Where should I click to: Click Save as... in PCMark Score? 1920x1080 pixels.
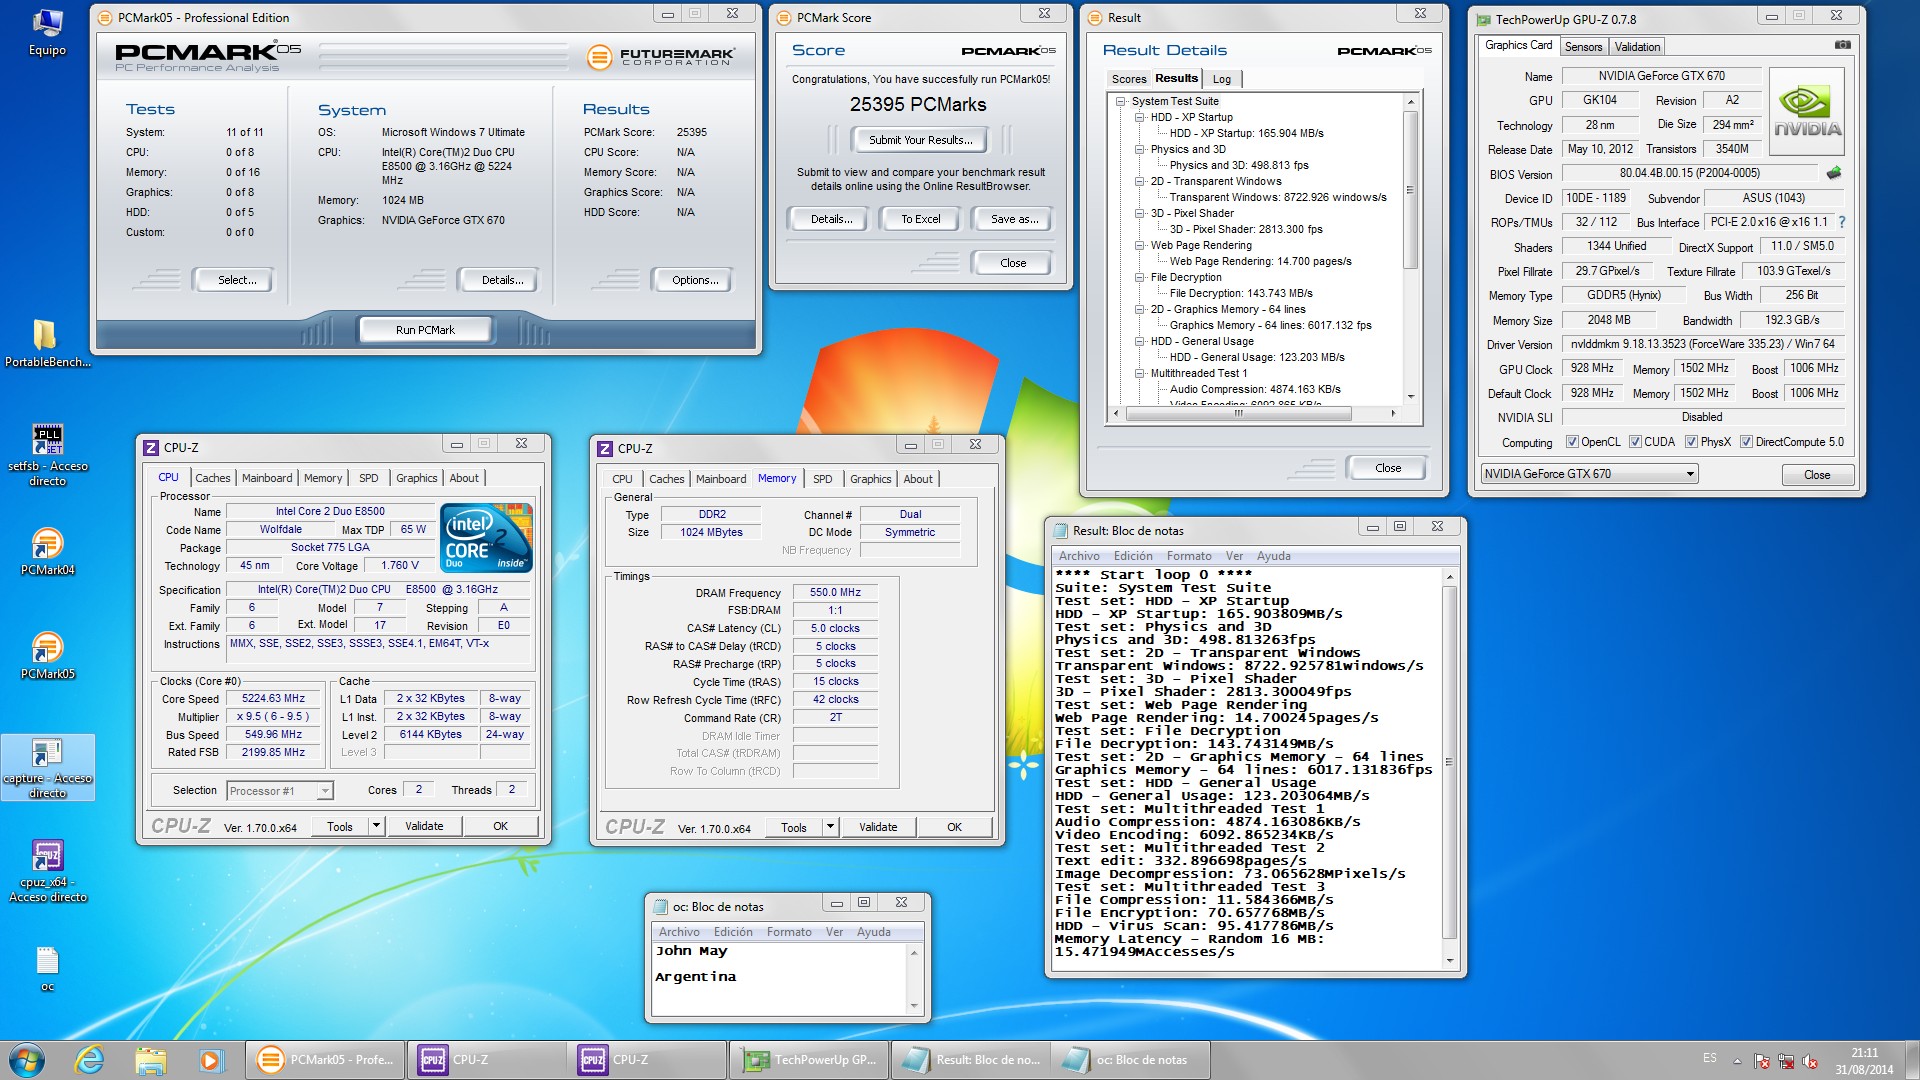point(1013,219)
